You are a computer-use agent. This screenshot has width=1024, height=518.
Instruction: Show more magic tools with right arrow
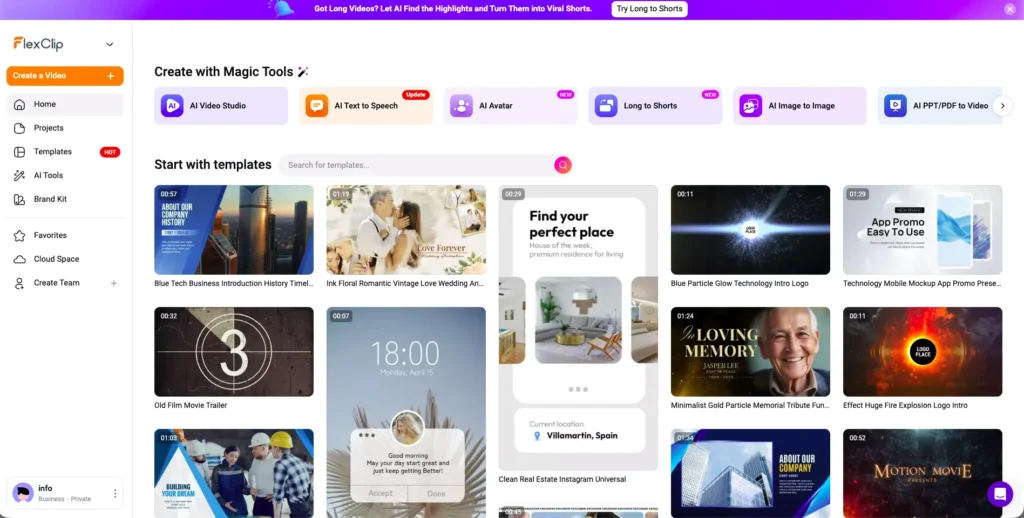1002,106
